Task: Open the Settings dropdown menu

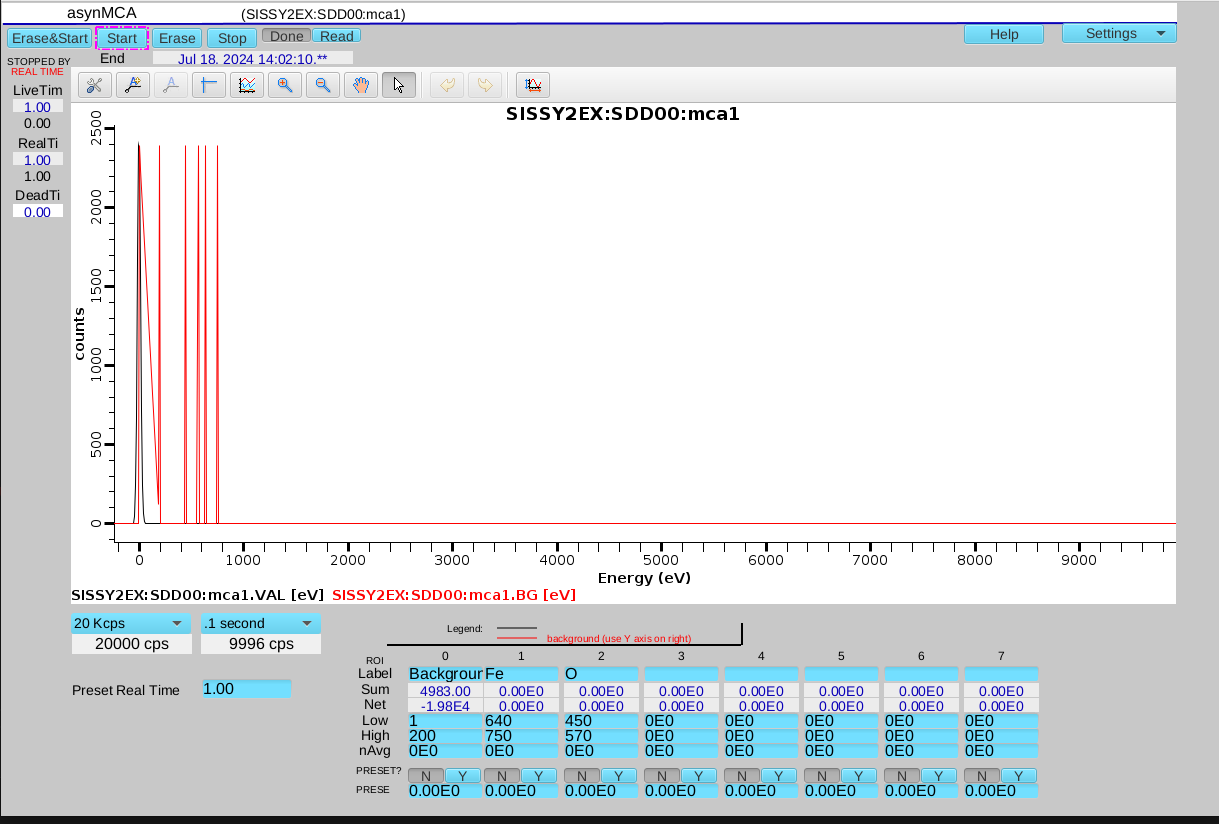Action: [x=1119, y=33]
